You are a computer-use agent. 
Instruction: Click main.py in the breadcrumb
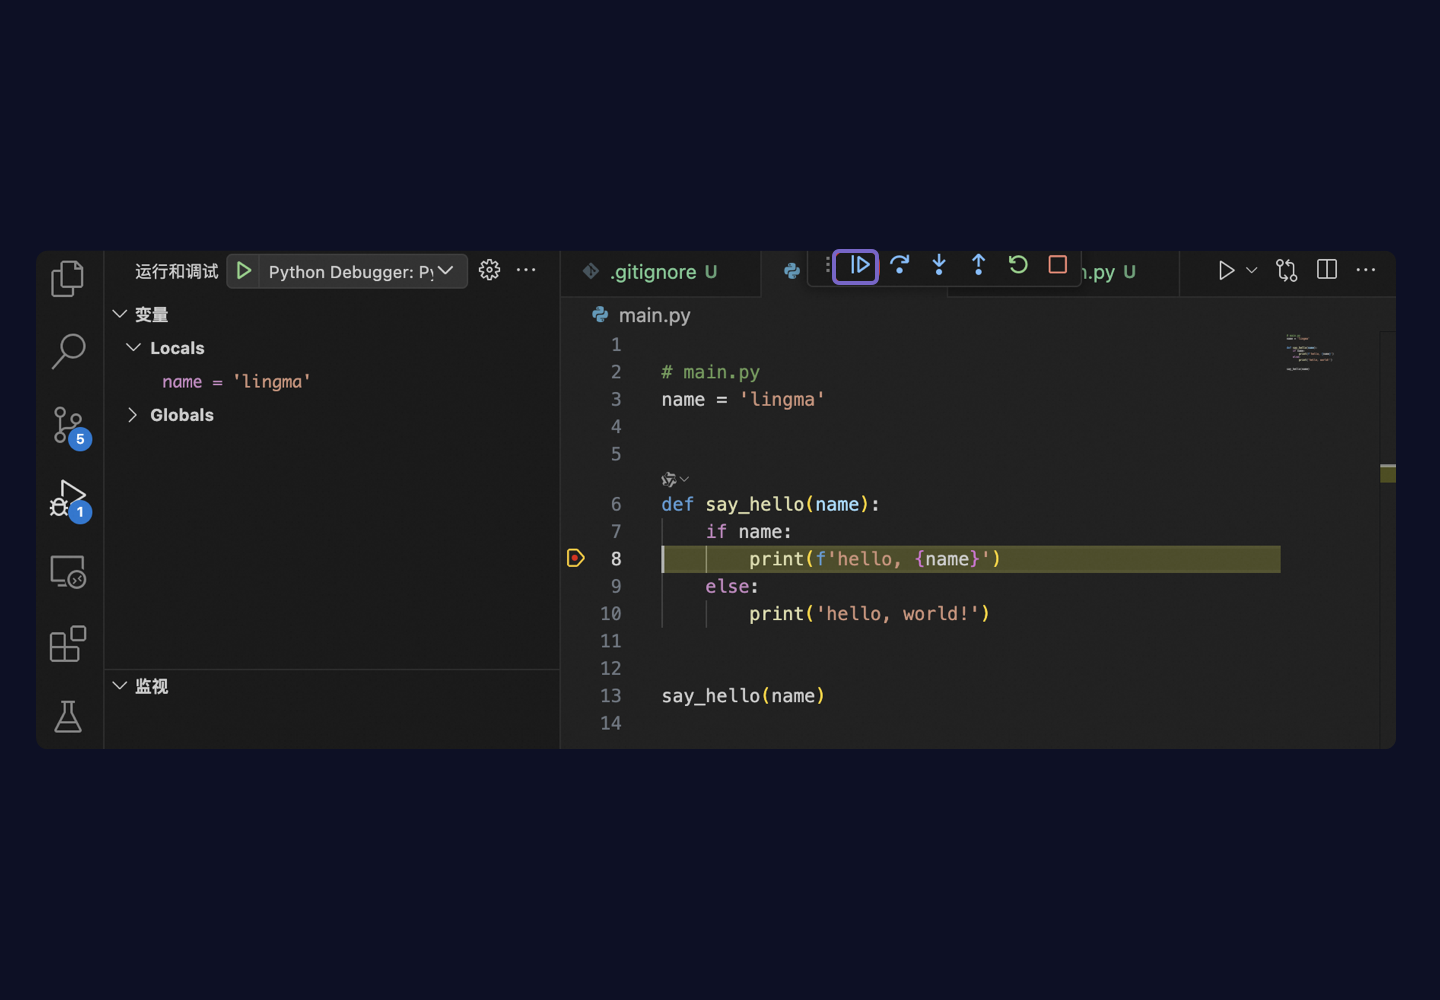pyautogui.click(x=654, y=315)
